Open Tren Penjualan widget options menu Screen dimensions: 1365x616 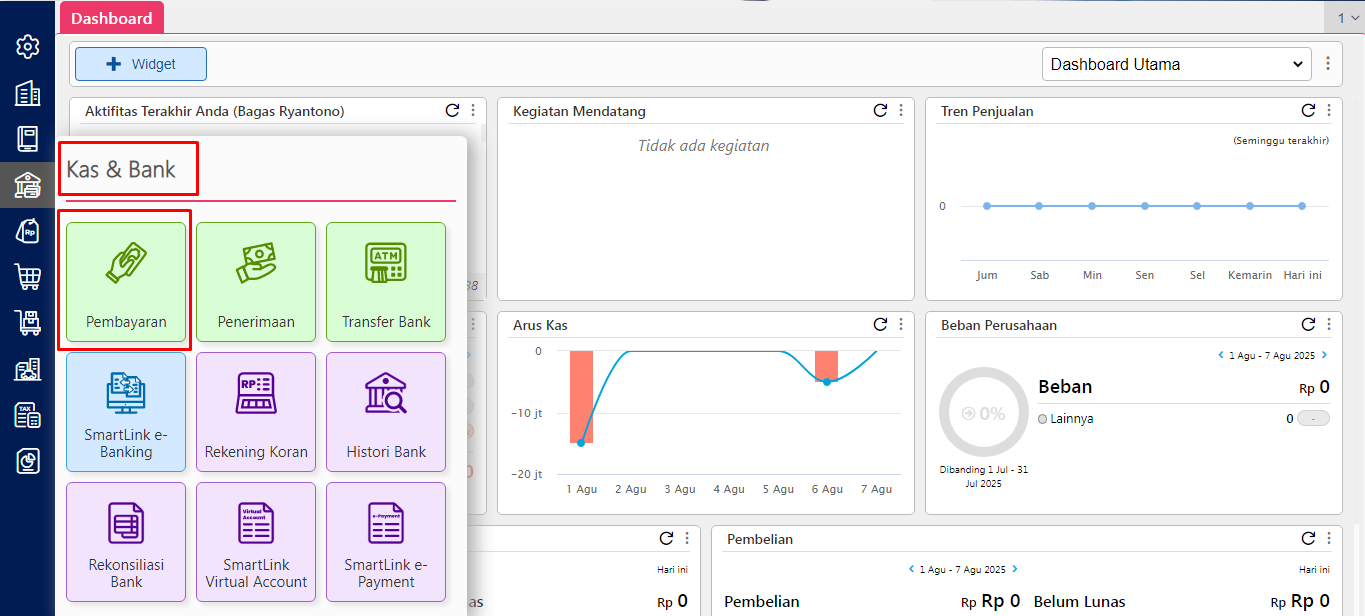point(1329,111)
